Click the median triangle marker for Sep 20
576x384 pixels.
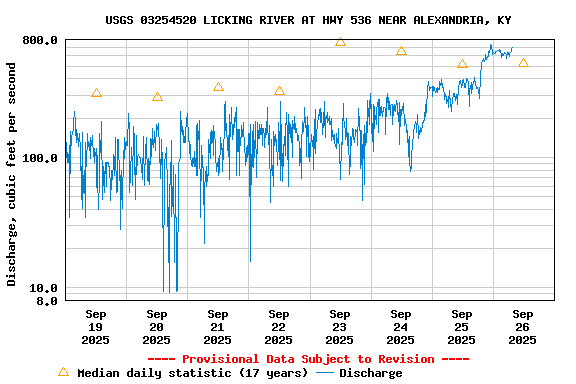[x=157, y=97]
